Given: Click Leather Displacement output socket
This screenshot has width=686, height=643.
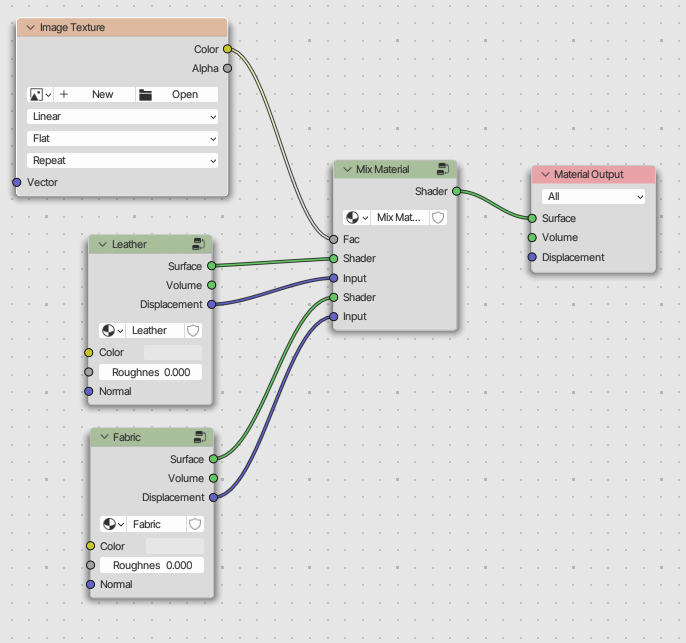Looking at the screenshot, I should pos(212,304).
